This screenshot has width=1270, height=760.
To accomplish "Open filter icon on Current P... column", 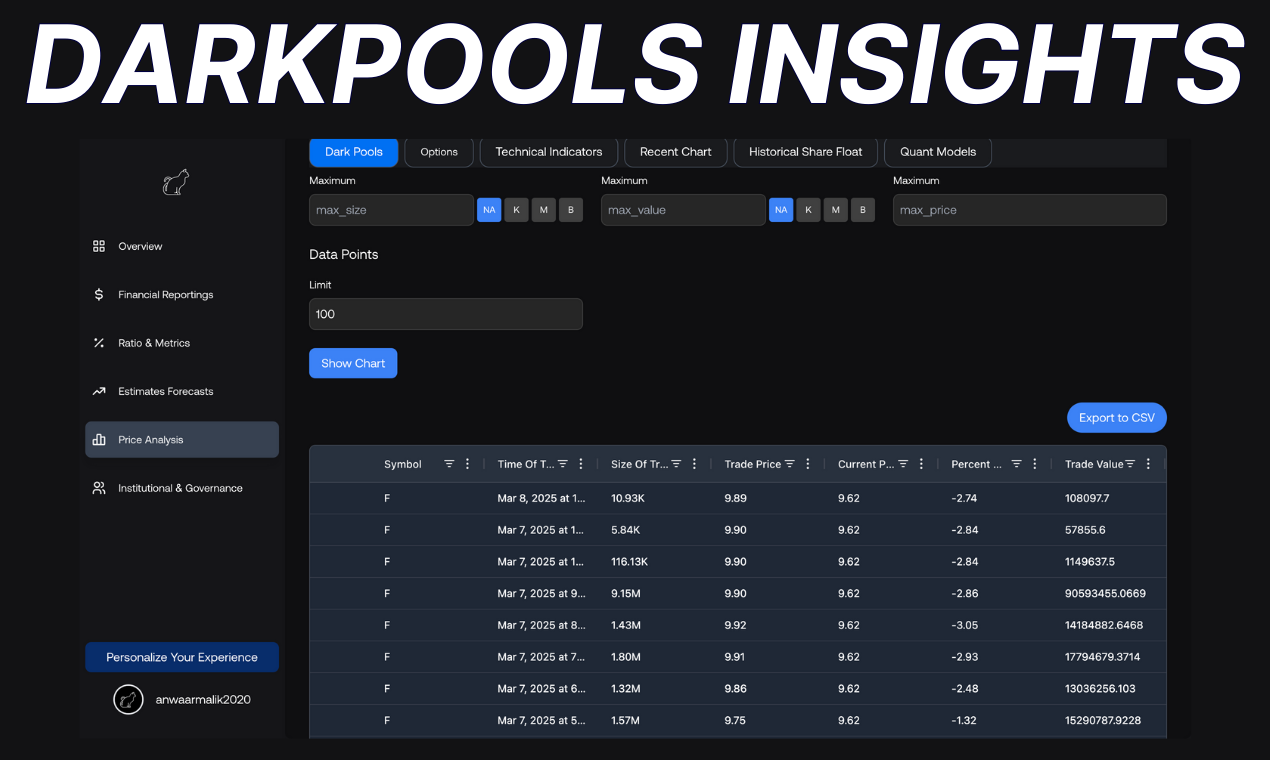I will (903, 464).
